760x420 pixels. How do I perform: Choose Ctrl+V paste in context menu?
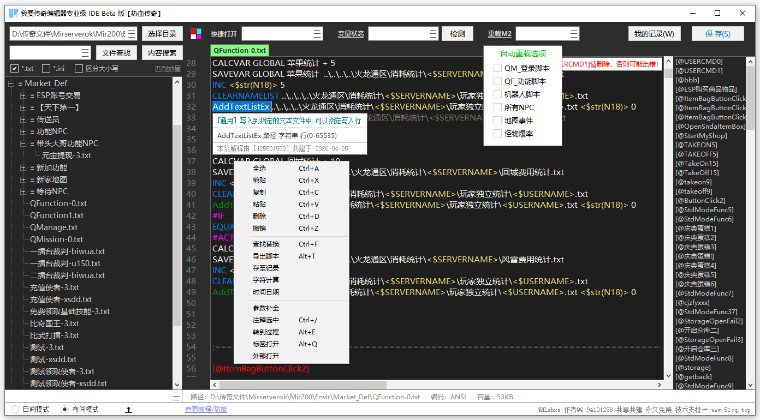291,204
